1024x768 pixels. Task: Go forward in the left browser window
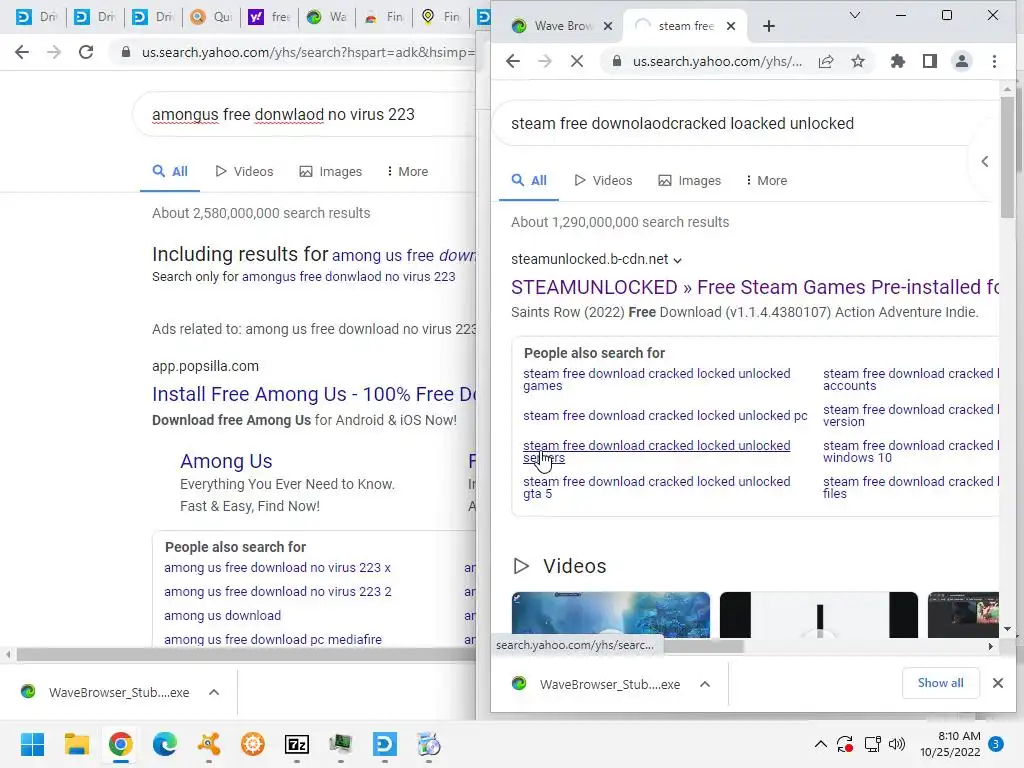point(54,52)
